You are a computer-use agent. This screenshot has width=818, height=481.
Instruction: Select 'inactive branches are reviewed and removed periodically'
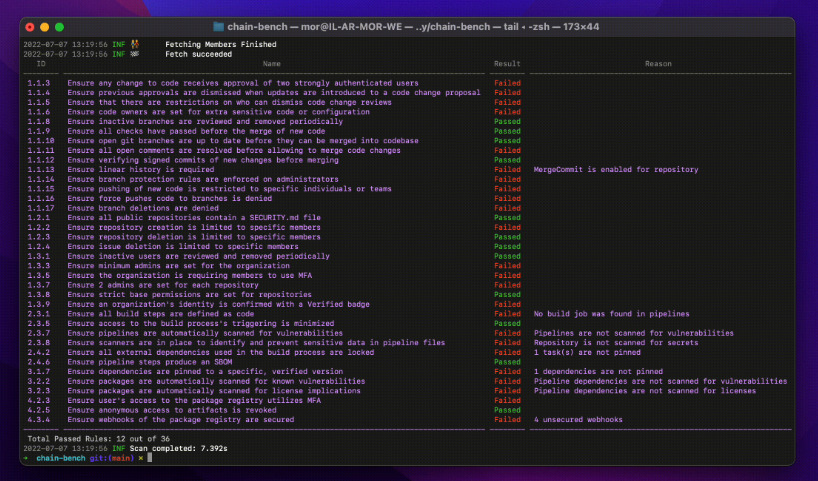point(221,122)
